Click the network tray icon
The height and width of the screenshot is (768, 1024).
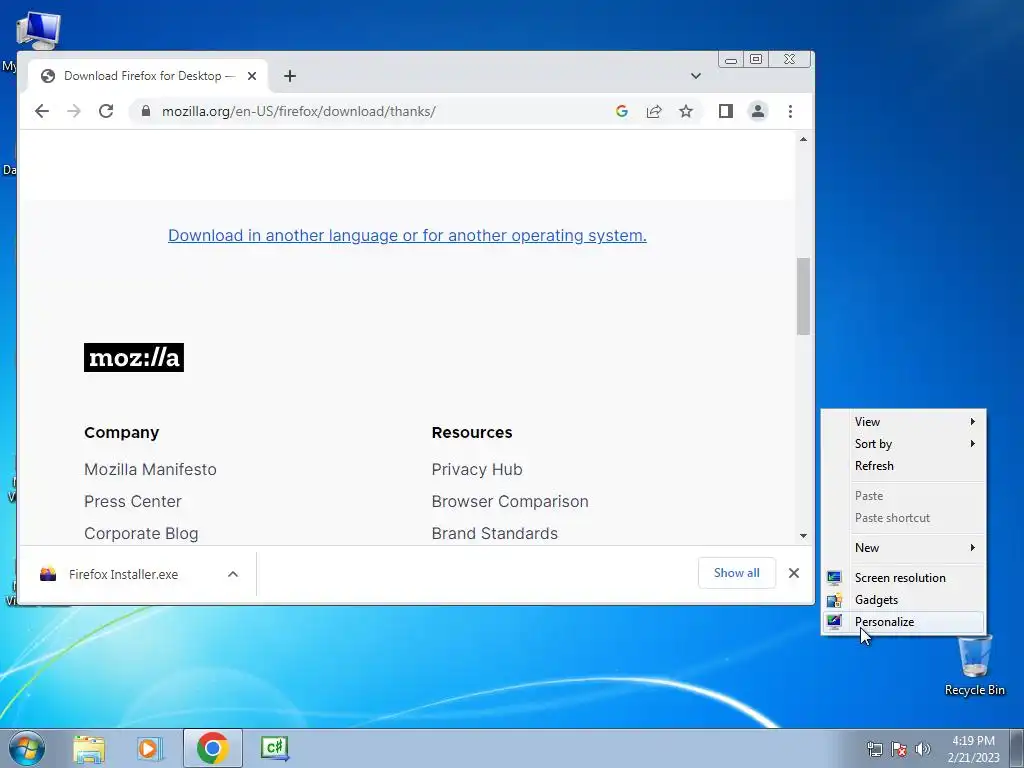pyautogui.click(x=874, y=749)
